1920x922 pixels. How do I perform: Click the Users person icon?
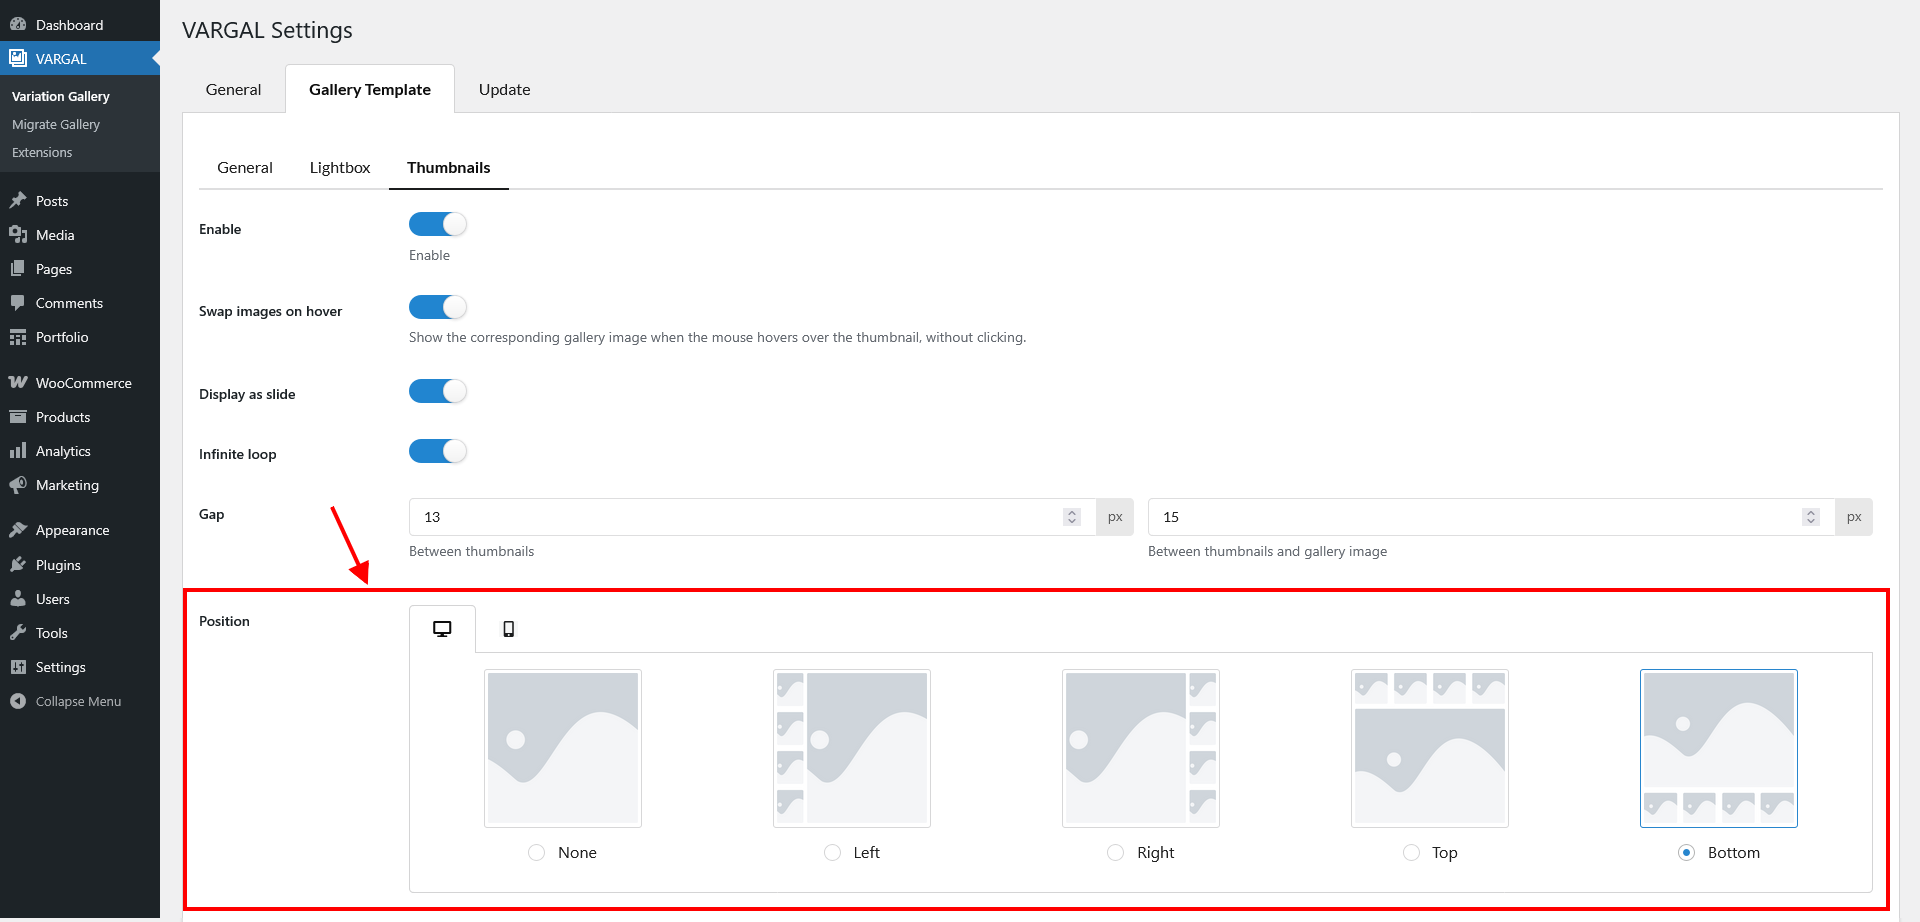tap(18, 598)
